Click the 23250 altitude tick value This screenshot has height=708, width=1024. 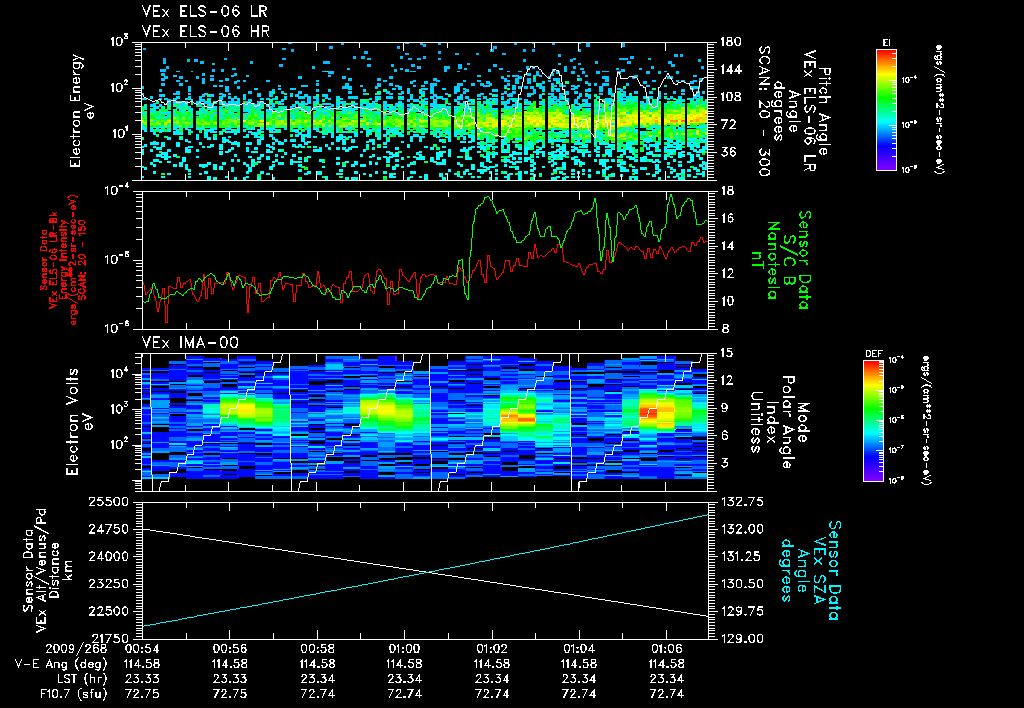tap(109, 584)
